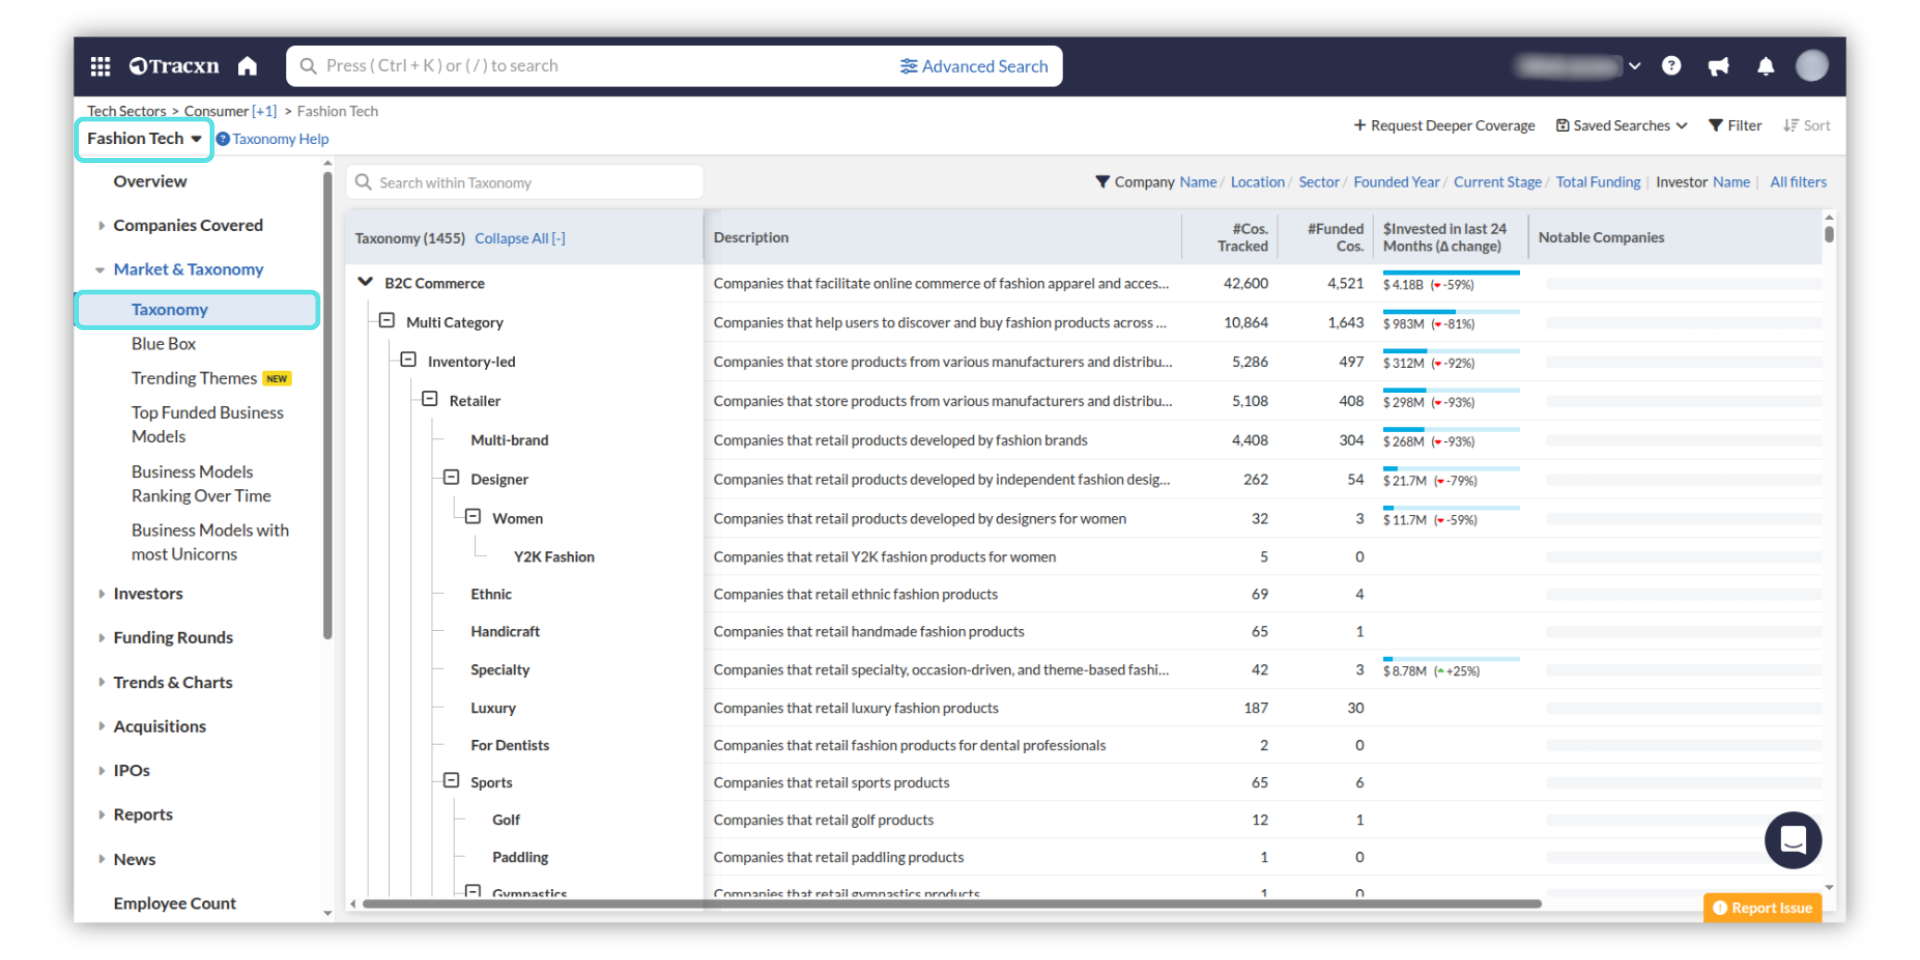Open the Fashion Tech sector dropdown
The height and width of the screenshot is (960, 1920).
[x=144, y=139]
